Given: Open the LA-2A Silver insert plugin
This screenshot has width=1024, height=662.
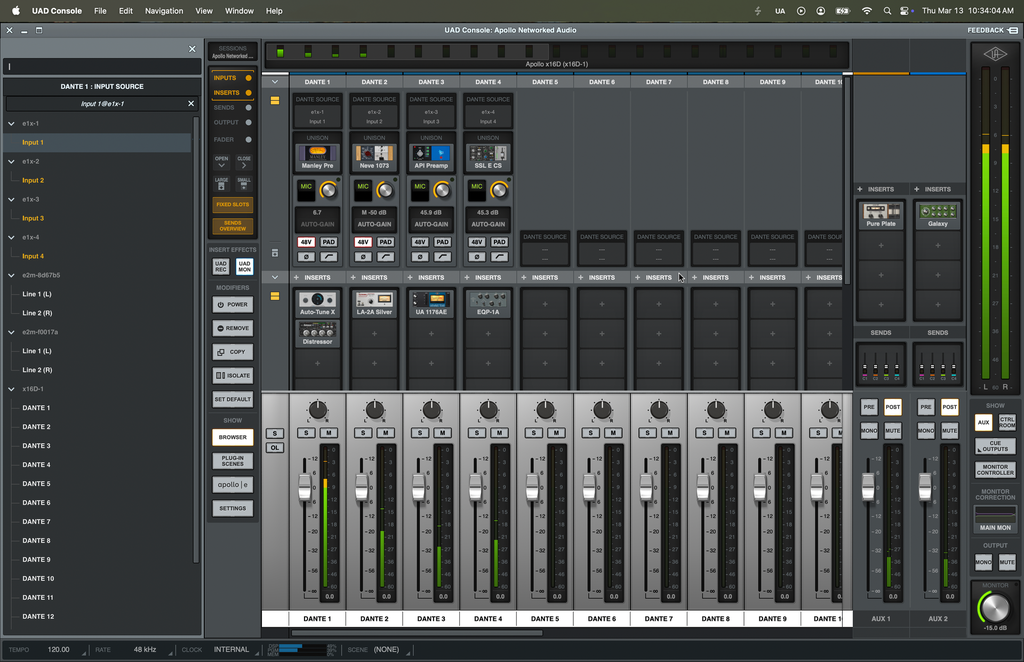Looking at the screenshot, I should 374,304.
